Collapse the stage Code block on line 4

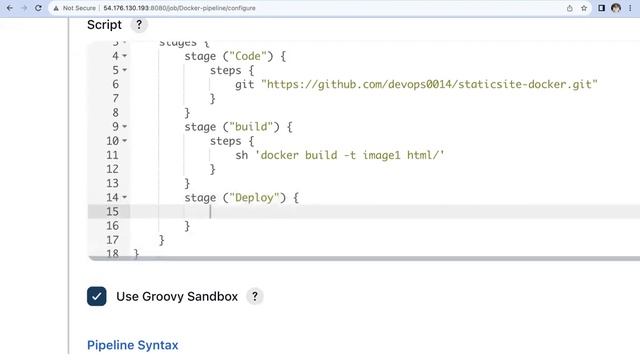point(124,56)
